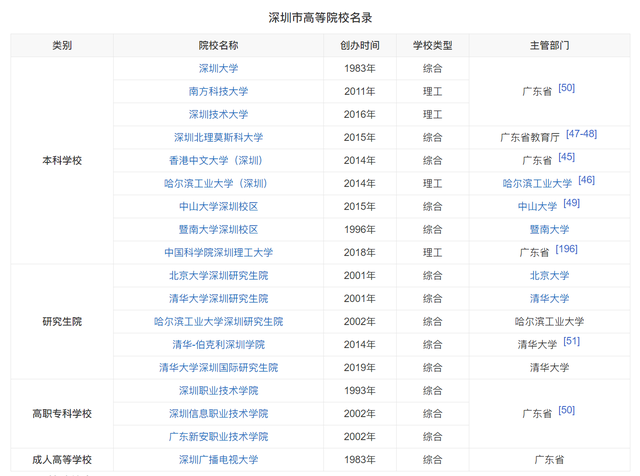Select unlinked 哈尔滨工业大学 text in the 研究生院 rows
640x476 pixels.
pyautogui.click(x=549, y=322)
